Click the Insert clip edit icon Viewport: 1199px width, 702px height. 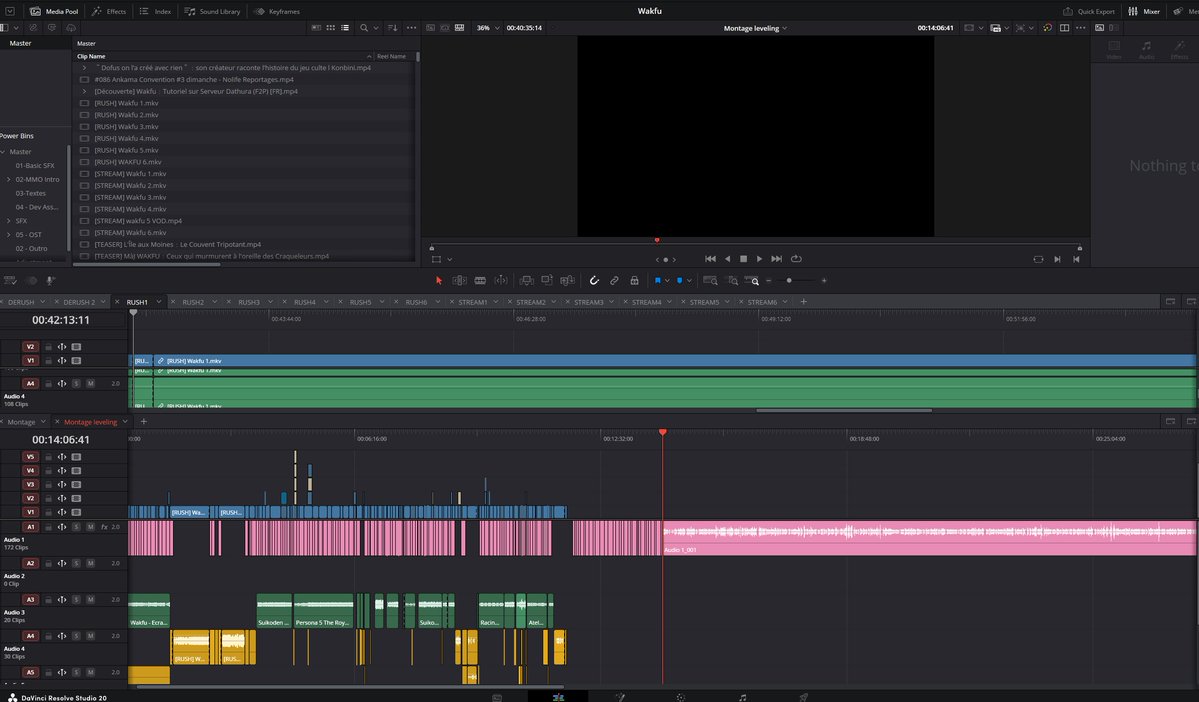(526, 281)
